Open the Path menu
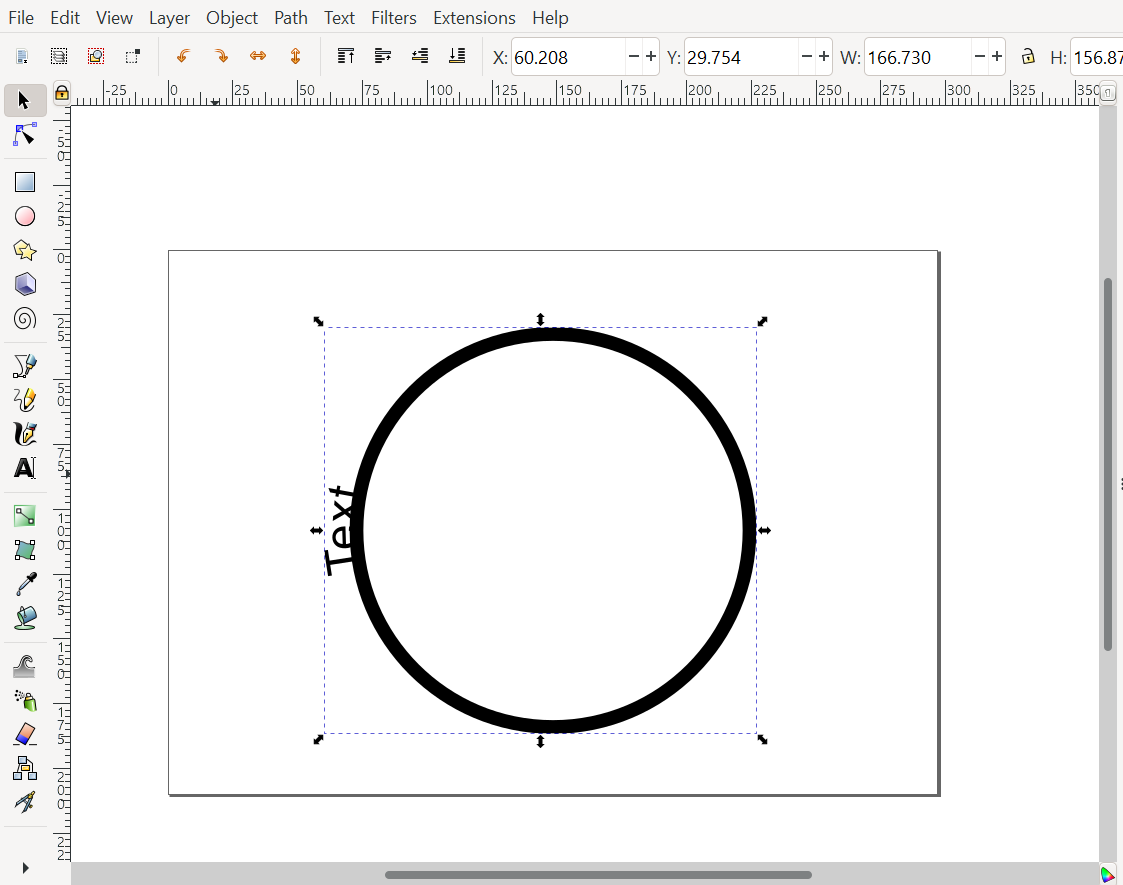 pyautogui.click(x=290, y=17)
